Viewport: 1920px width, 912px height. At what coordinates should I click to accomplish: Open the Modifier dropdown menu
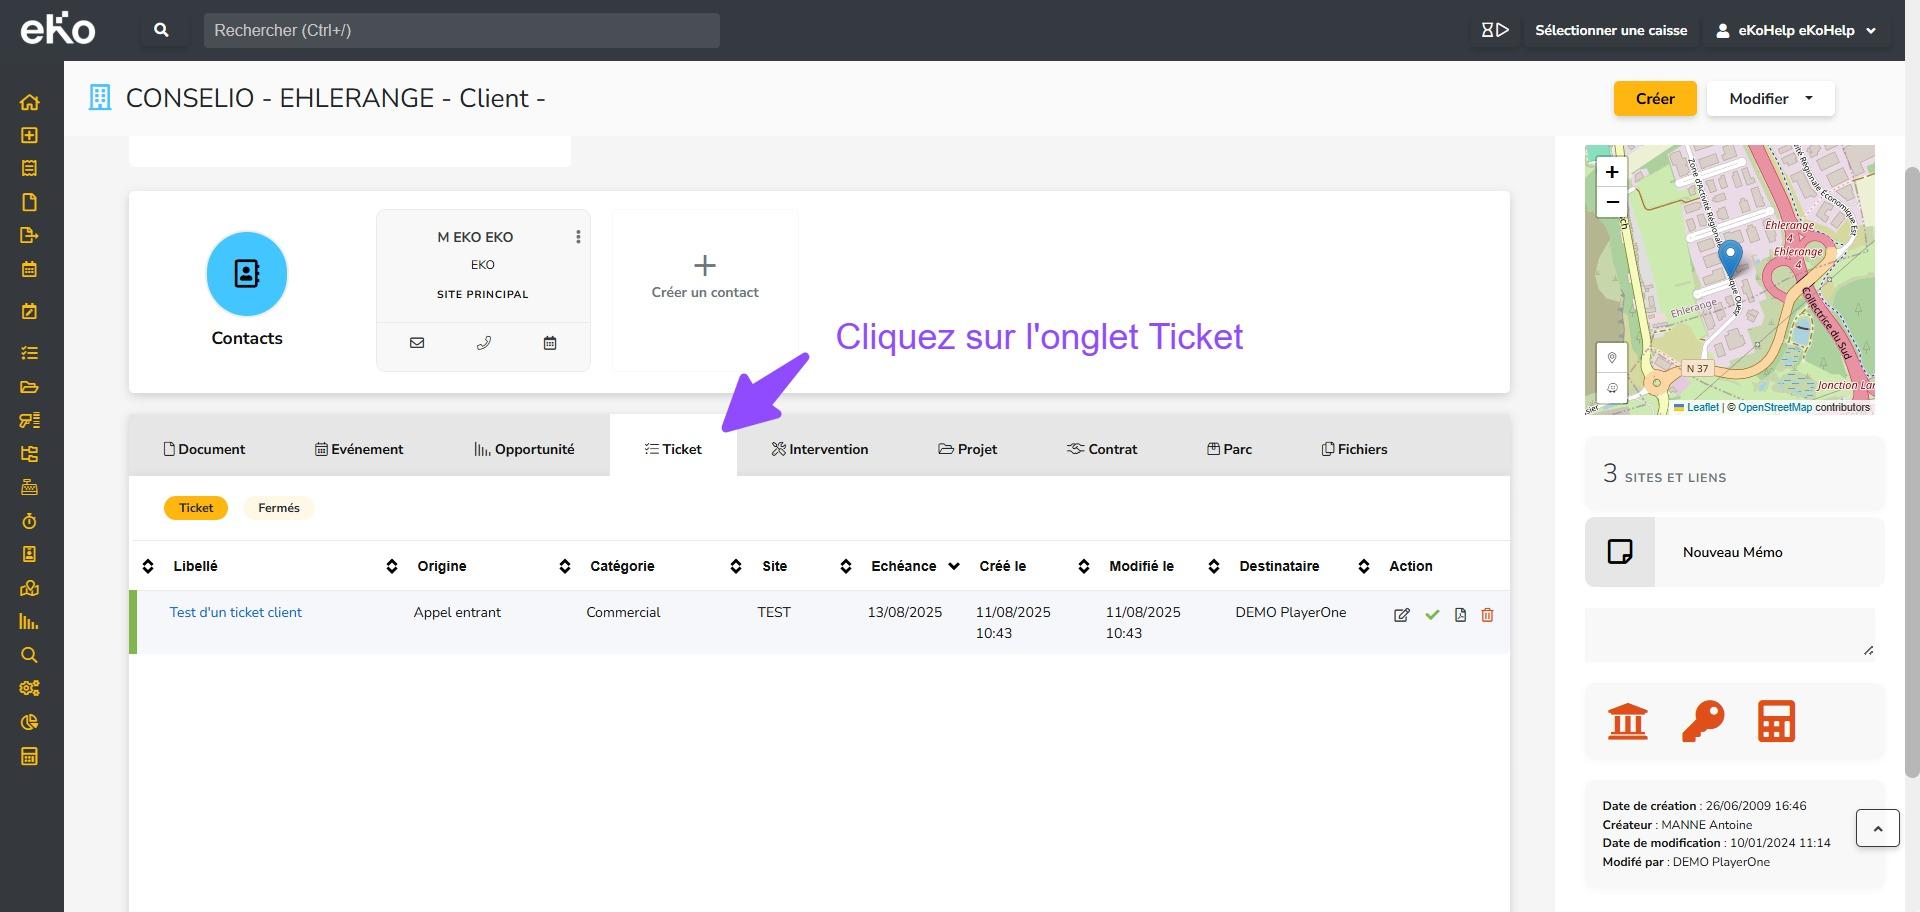point(1770,99)
